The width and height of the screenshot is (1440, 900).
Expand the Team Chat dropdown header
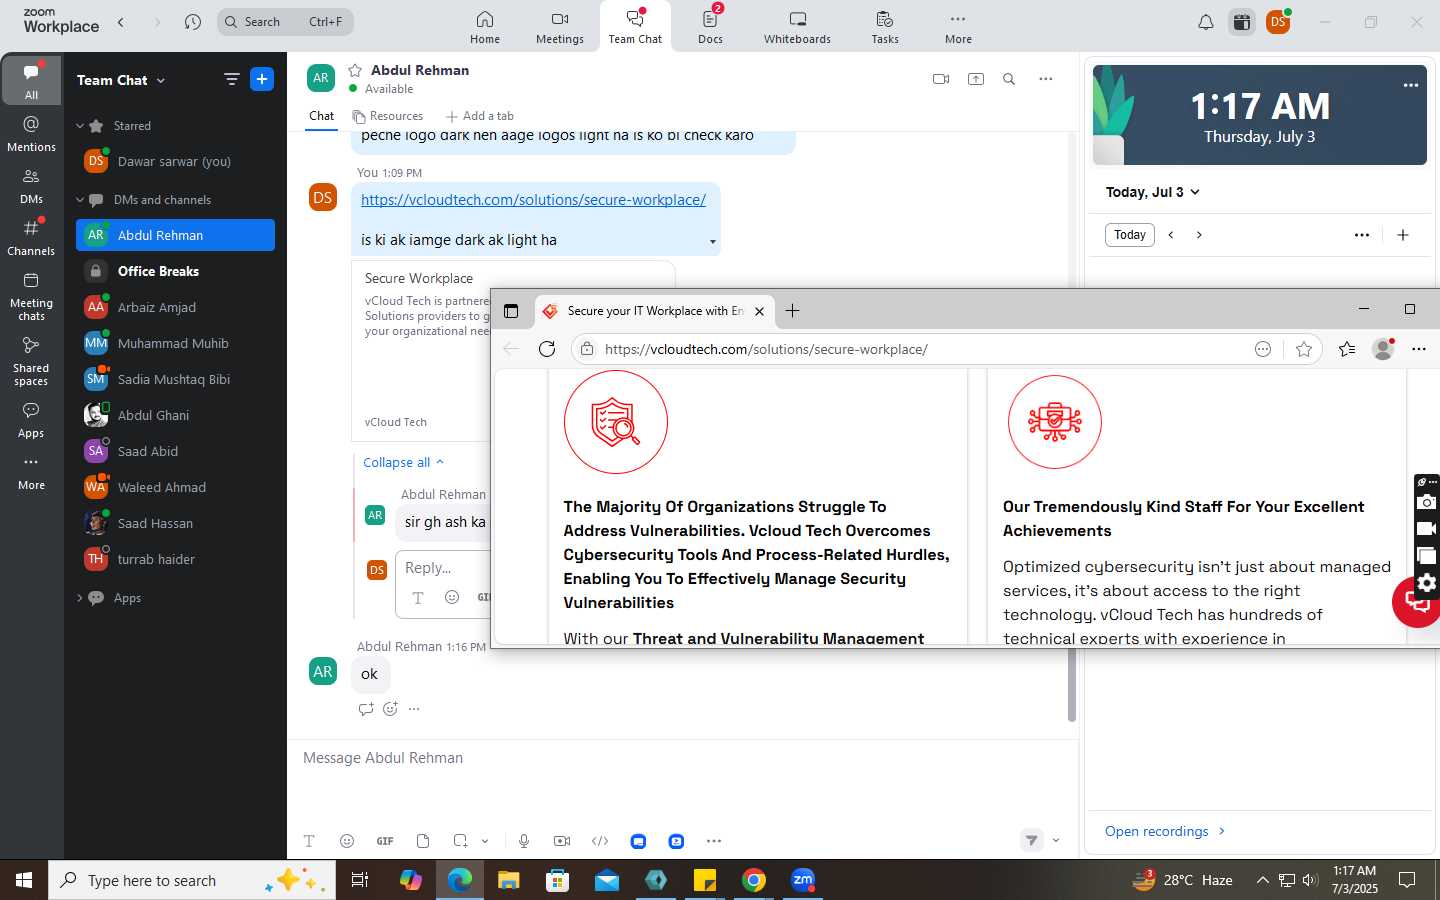121,80
